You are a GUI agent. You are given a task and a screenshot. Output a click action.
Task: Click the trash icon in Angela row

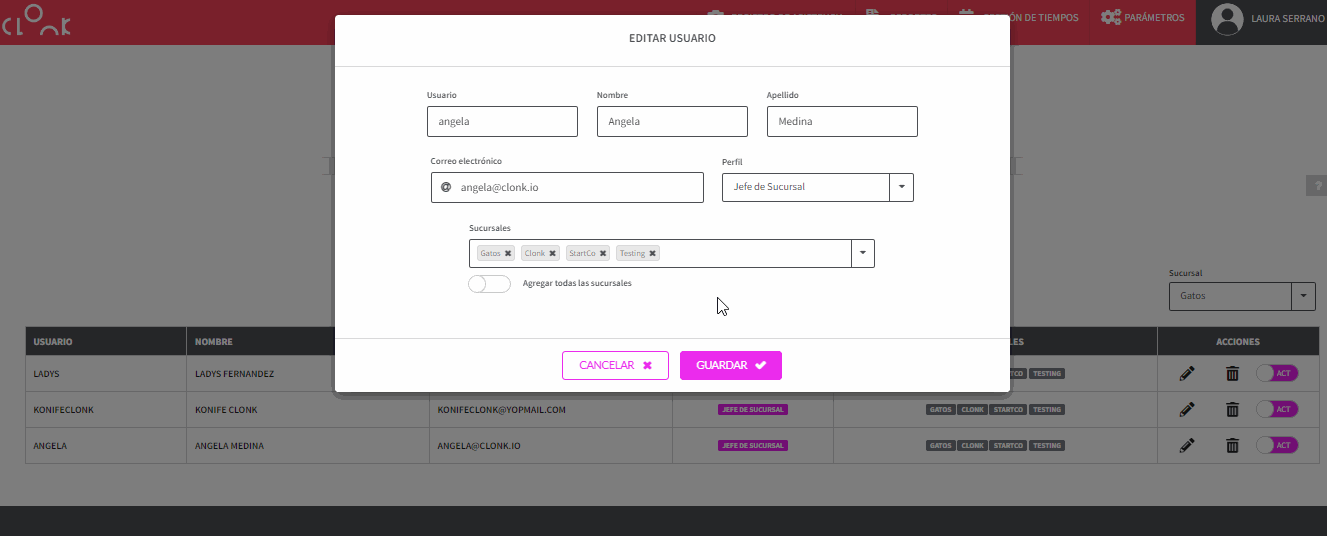coord(1232,445)
